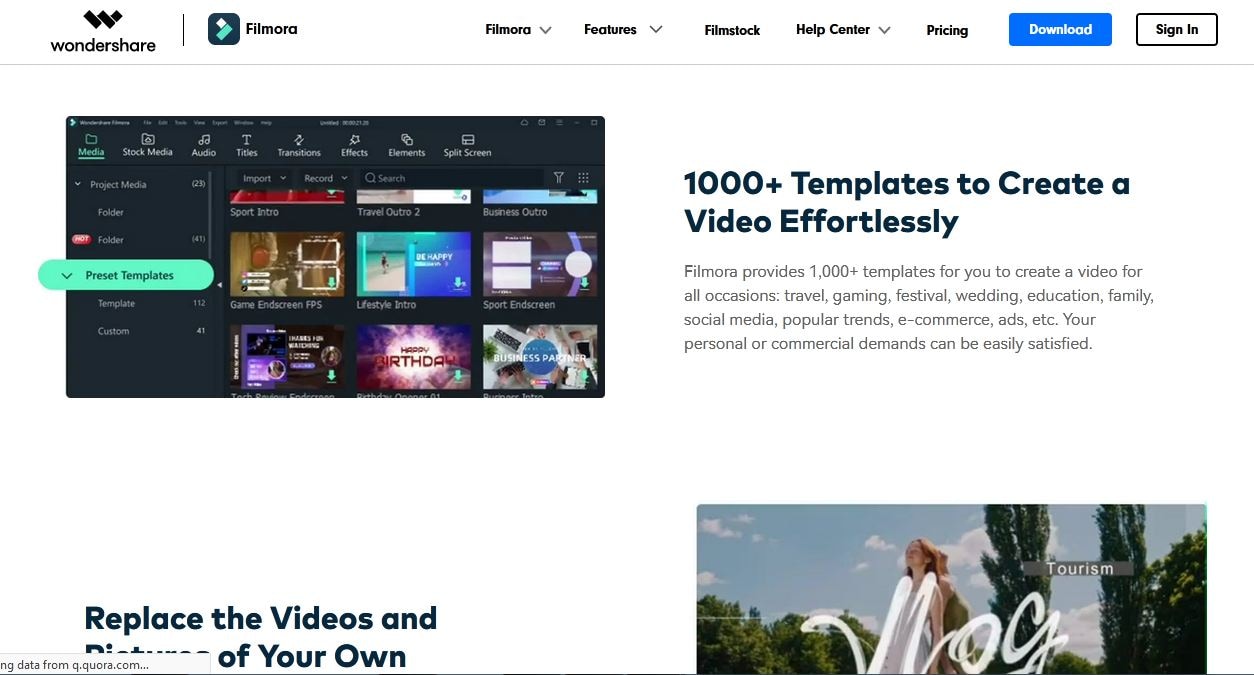
Task: Open the Filmstock menu link
Action: pos(732,31)
